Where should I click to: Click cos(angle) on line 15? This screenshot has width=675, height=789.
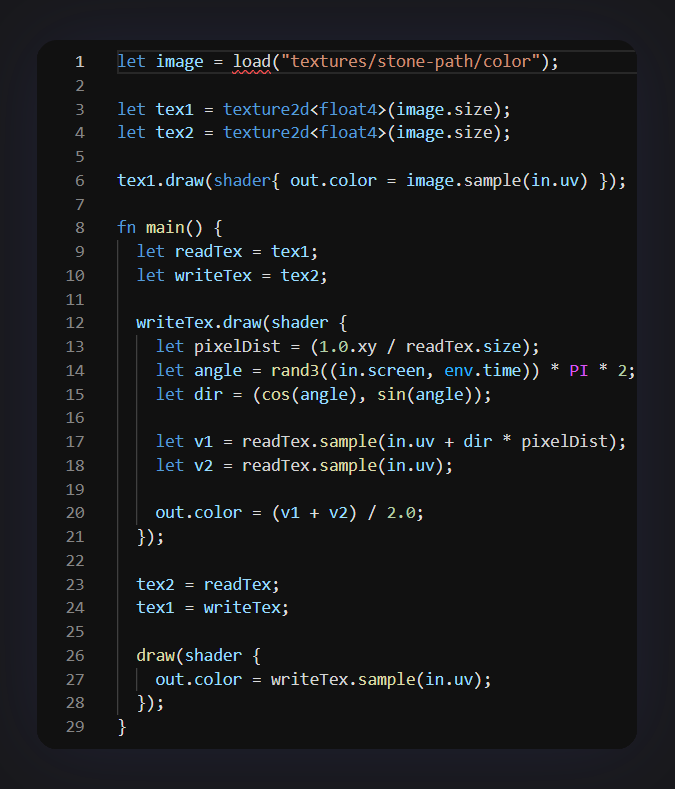pos(309,394)
